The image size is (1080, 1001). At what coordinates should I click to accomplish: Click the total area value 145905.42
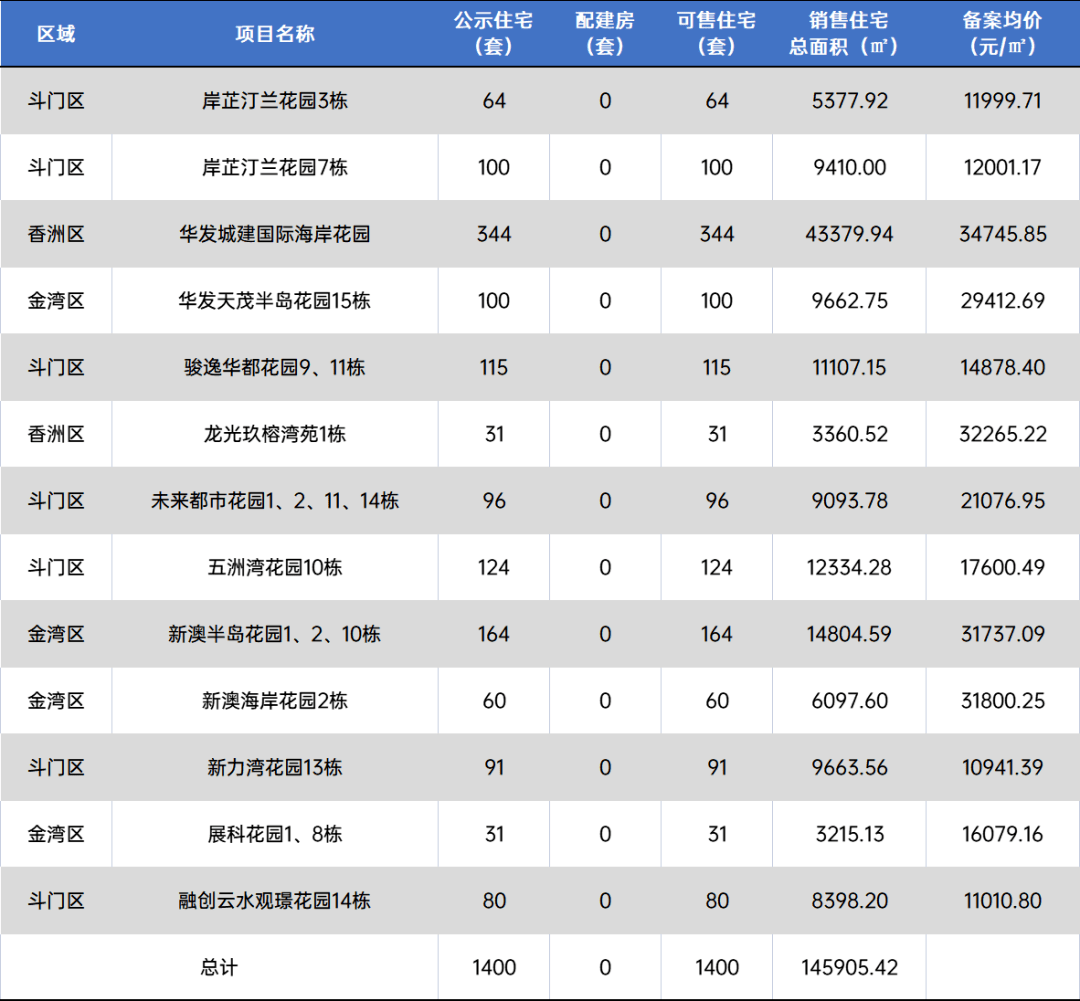click(849, 967)
